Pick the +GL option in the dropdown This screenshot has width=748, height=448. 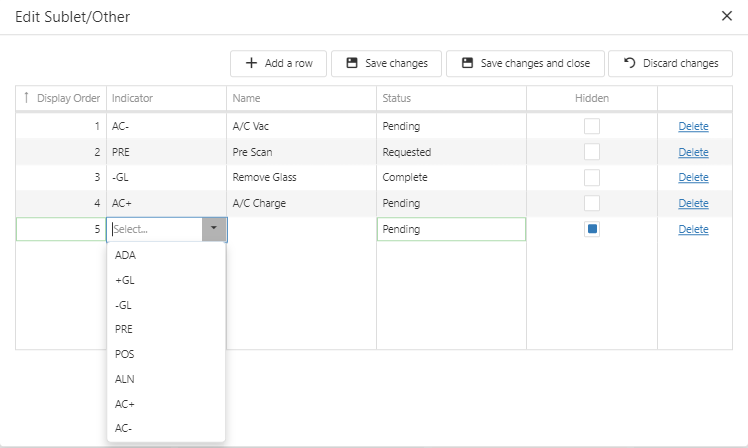(x=125, y=280)
